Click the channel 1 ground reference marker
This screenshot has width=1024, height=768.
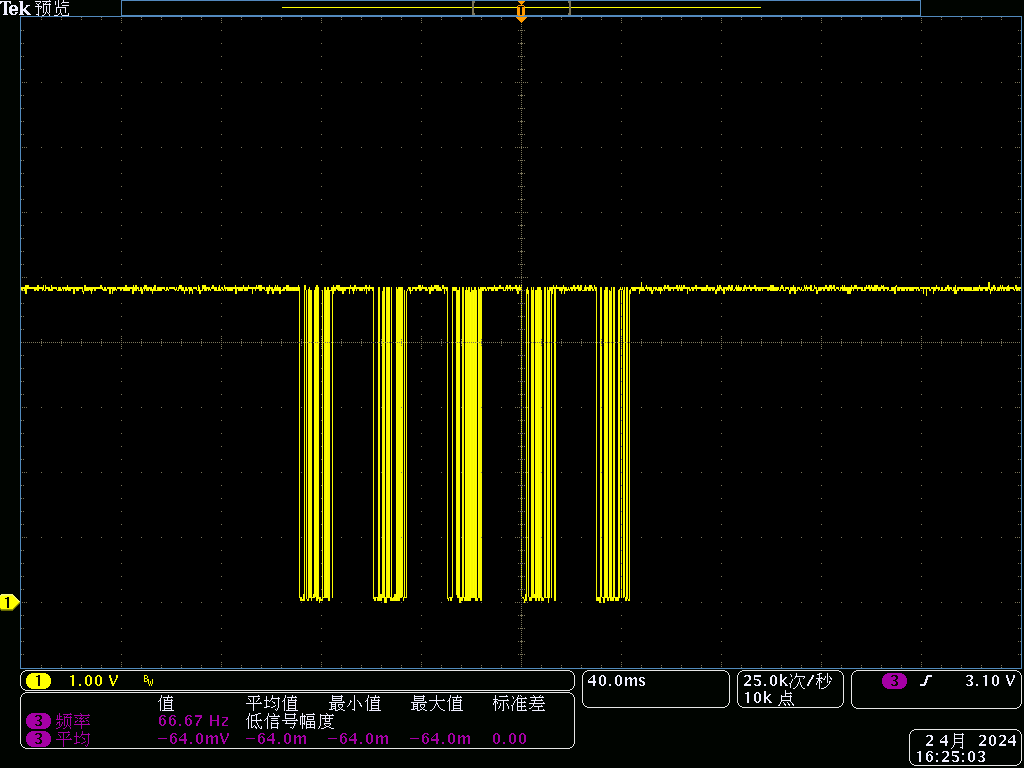[9, 602]
